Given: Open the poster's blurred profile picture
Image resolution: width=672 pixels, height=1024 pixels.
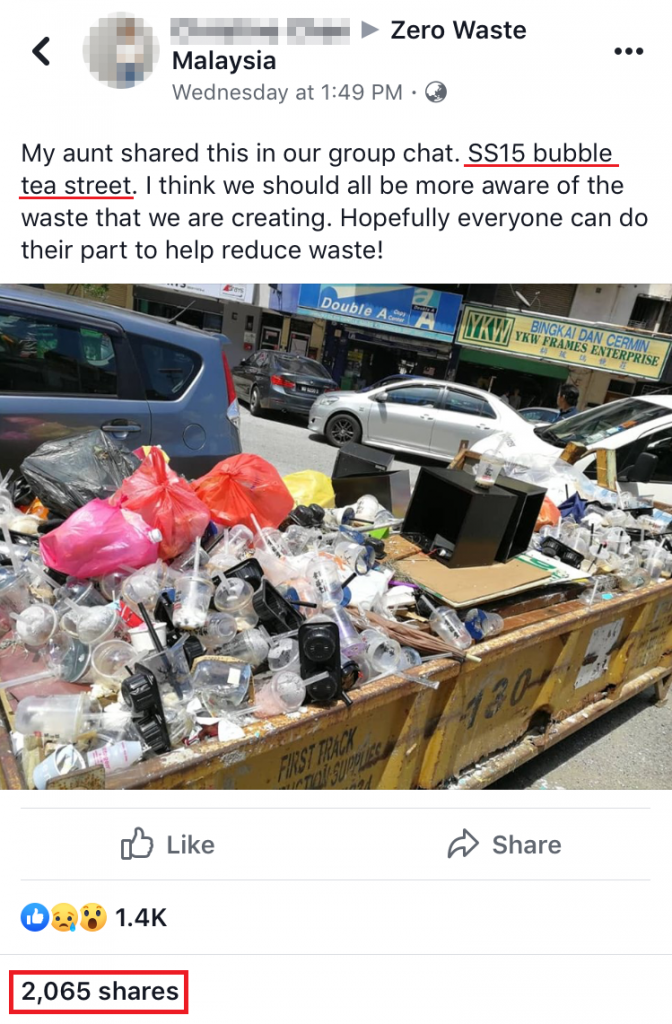Looking at the screenshot, I should [x=121, y=51].
